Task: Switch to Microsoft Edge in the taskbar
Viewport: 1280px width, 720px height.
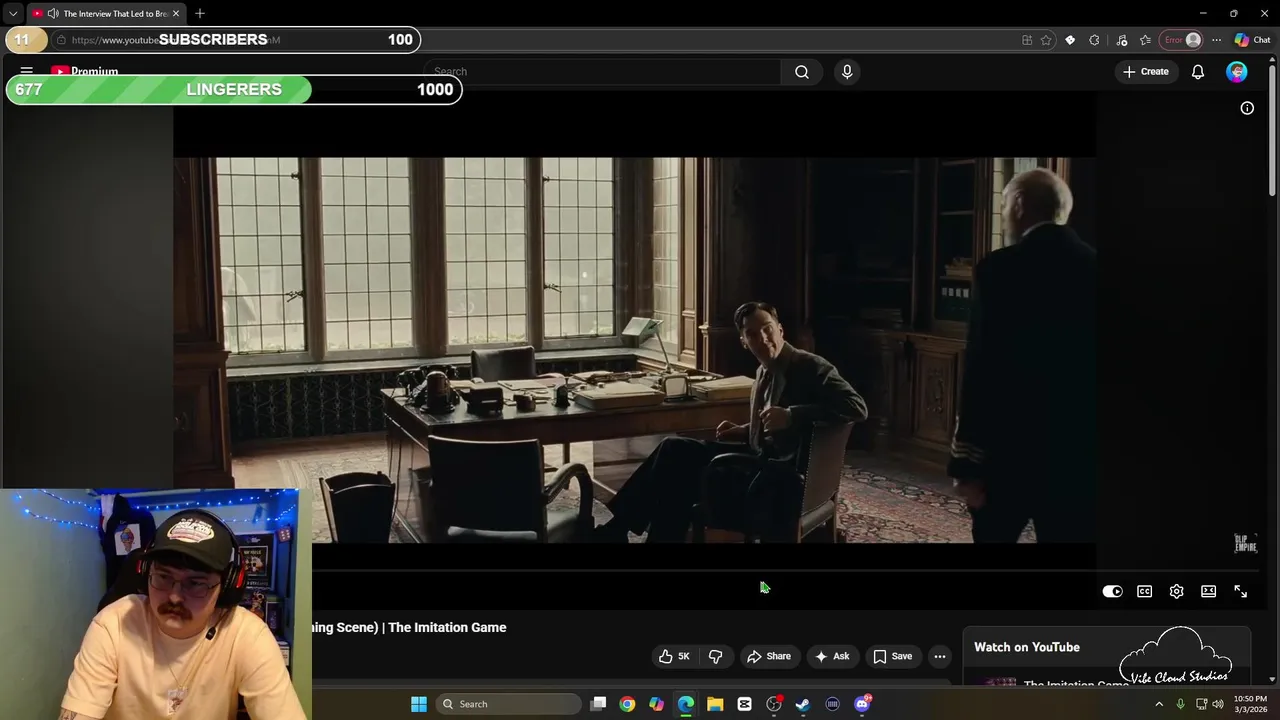Action: click(686, 704)
